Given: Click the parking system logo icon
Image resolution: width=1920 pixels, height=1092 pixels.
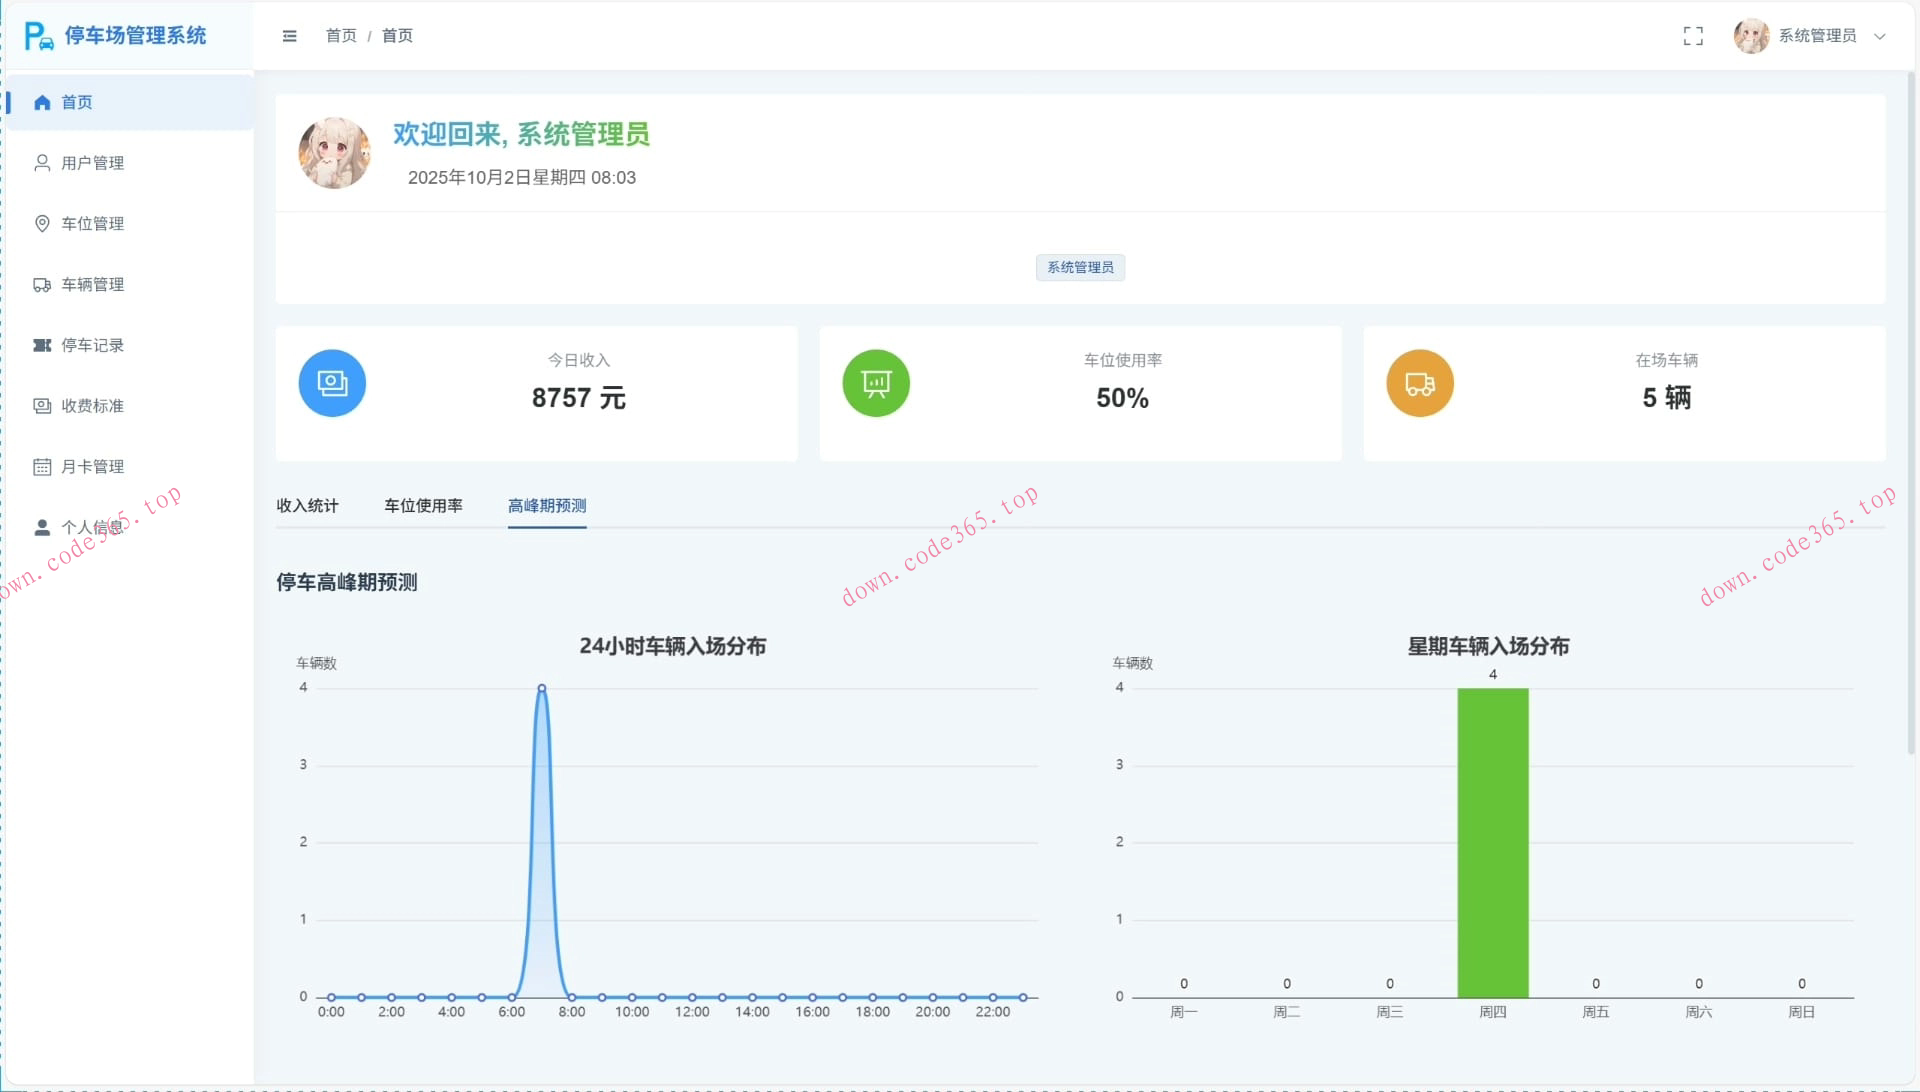Looking at the screenshot, I should (39, 36).
